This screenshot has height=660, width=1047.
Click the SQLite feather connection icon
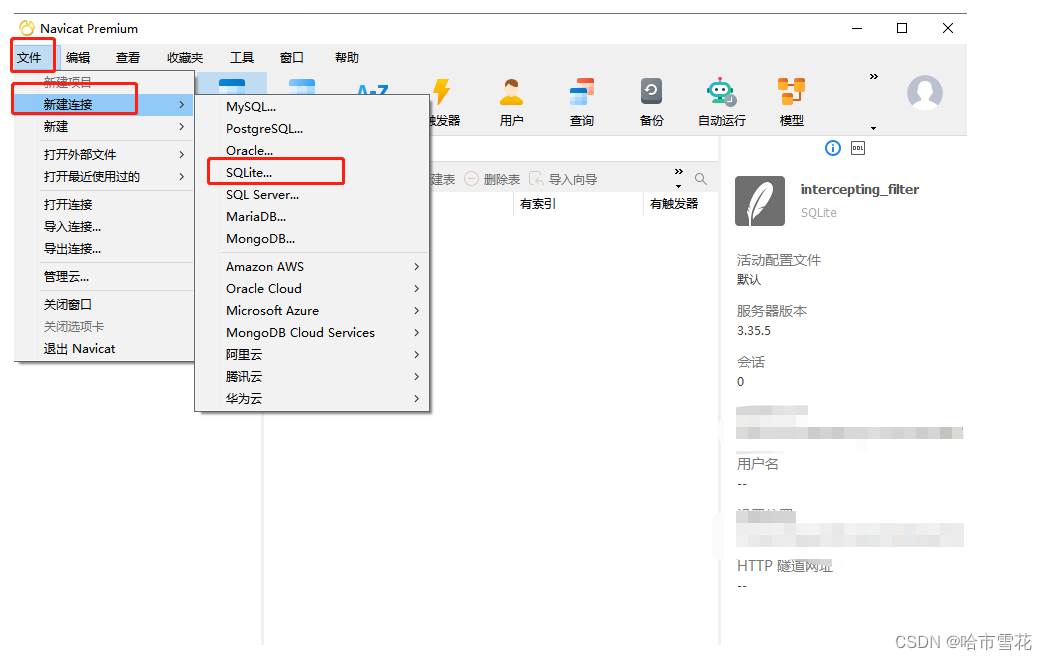760,201
